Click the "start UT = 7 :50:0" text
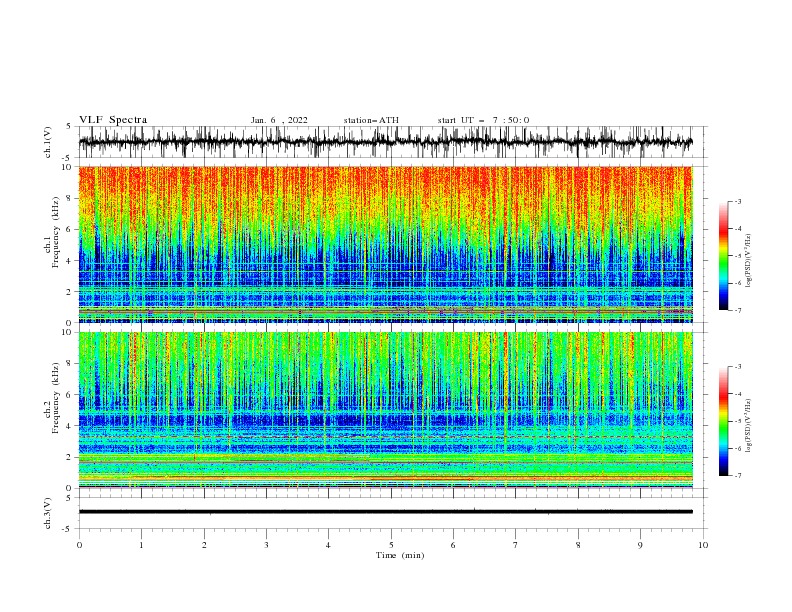Viewport: 792px width, 612px height. click(483, 120)
